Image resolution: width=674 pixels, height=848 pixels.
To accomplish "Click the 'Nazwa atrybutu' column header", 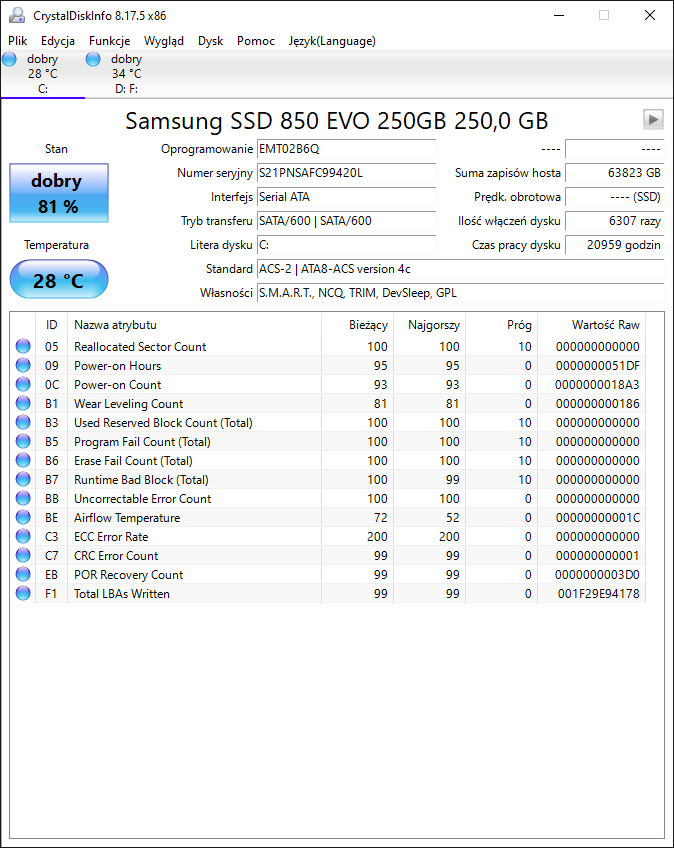I will pyautogui.click(x=195, y=324).
